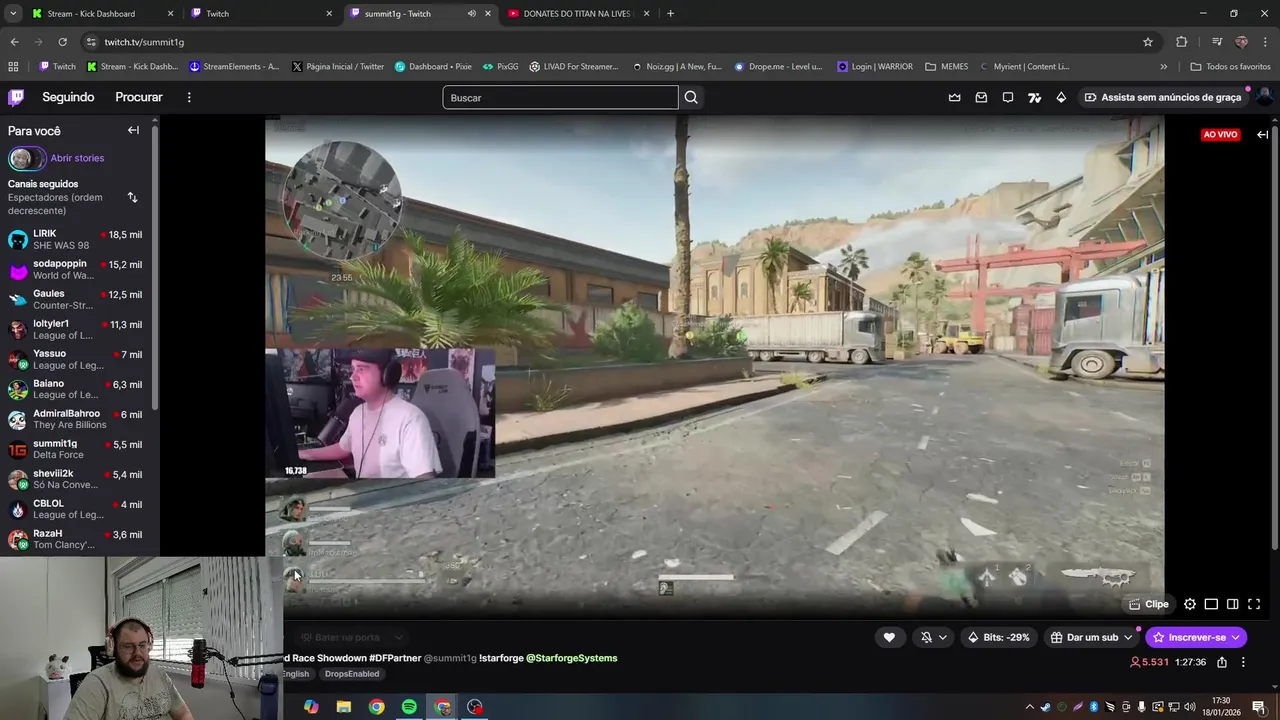Open the three-dot more menu in Twitch header
This screenshot has width=1280, height=720.
189,97
